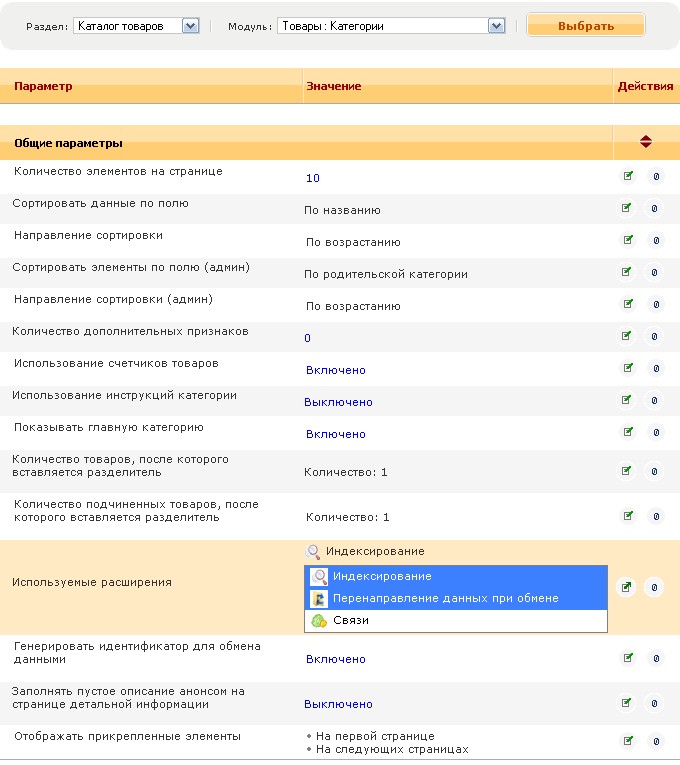Click reset '0' icon for Количество дополнительных признаков
680x765 pixels.
[x=655, y=336]
